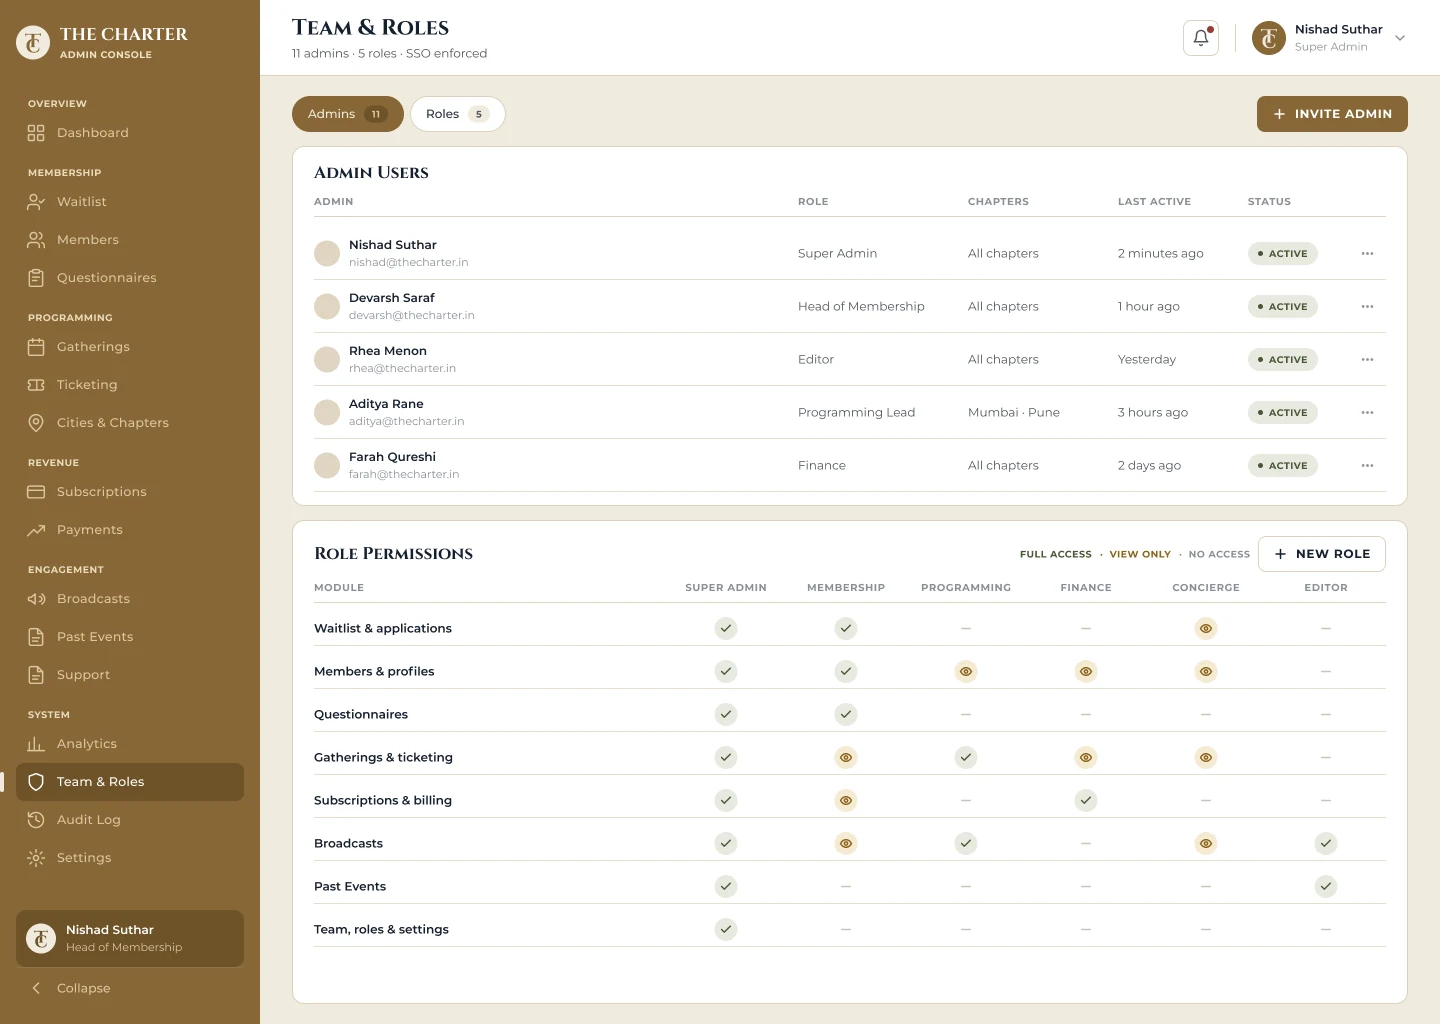This screenshot has width=1440, height=1024.
Task: Open Members in the sidebar
Action: [x=130, y=240]
